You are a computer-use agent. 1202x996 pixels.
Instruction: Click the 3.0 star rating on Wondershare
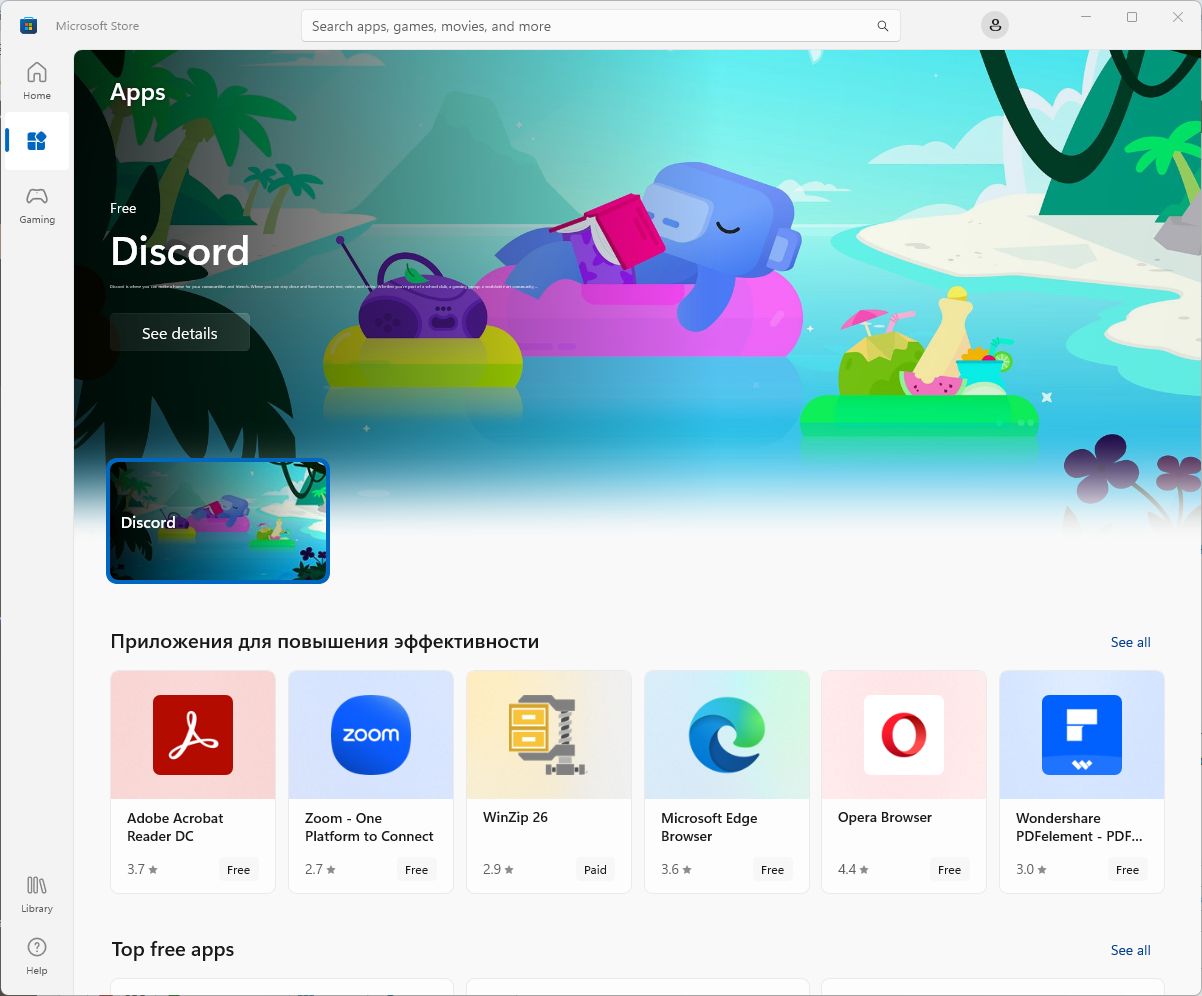1032,869
